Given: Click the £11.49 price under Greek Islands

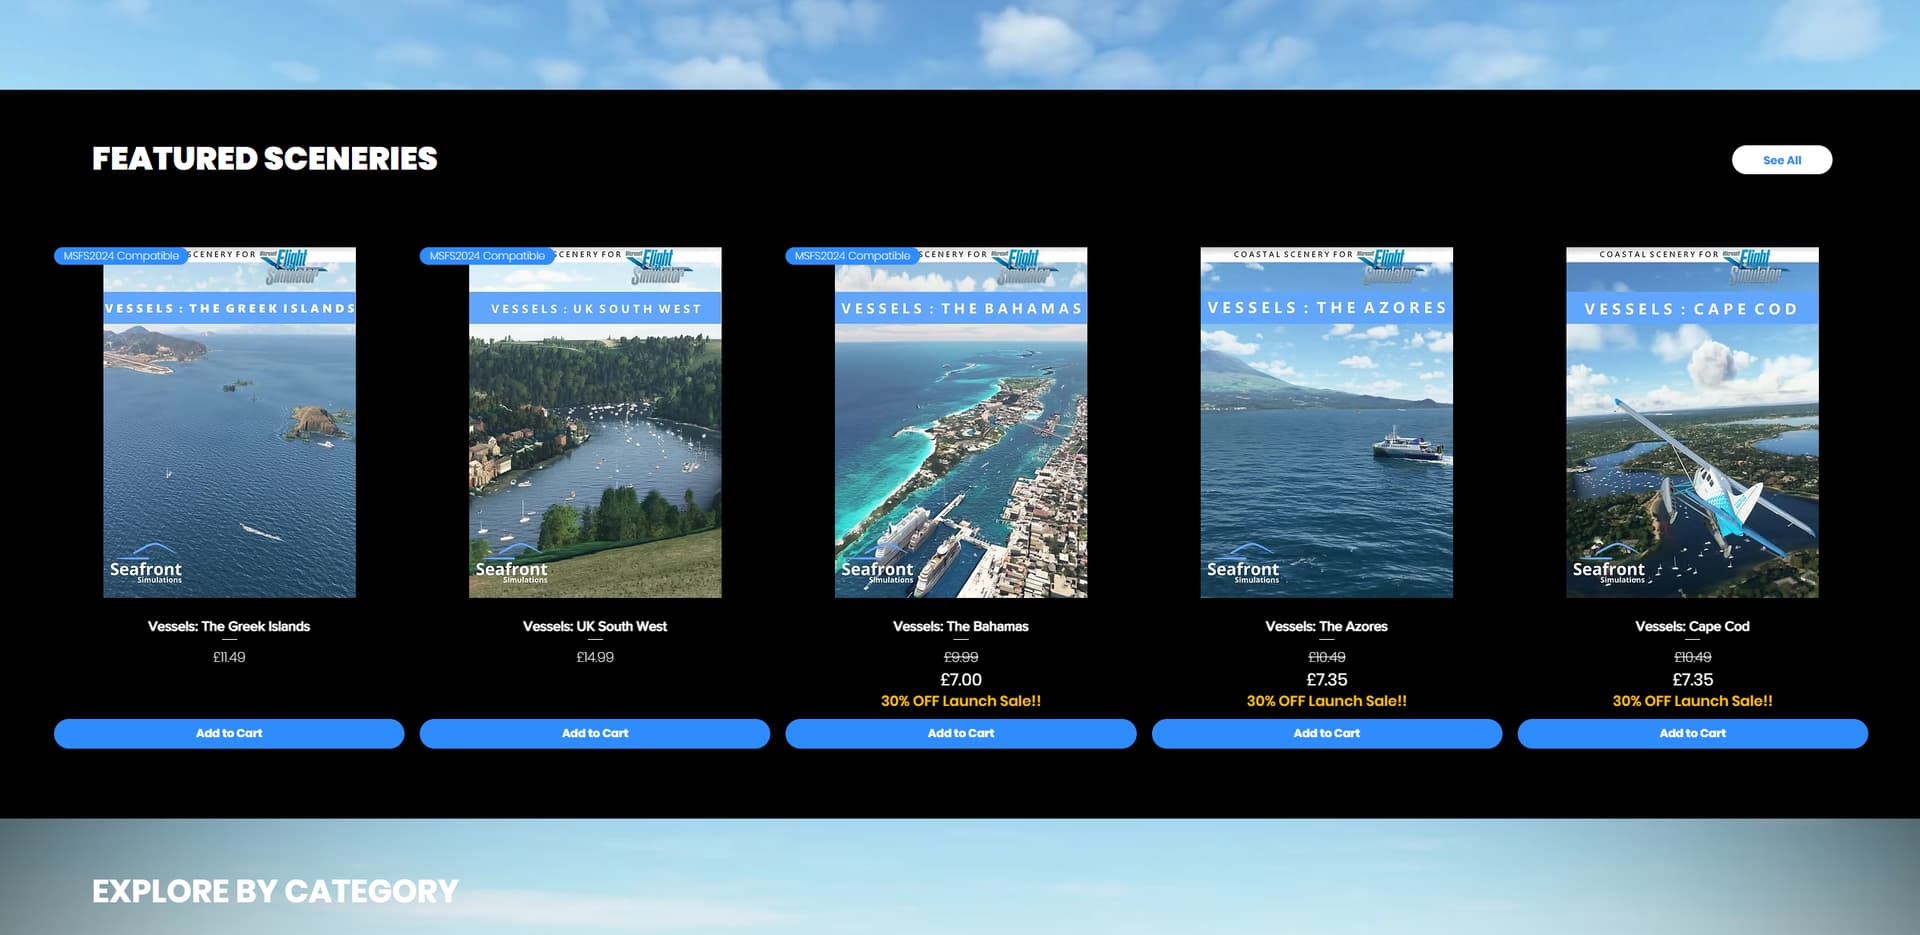Looking at the screenshot, I should pos(229,657).
